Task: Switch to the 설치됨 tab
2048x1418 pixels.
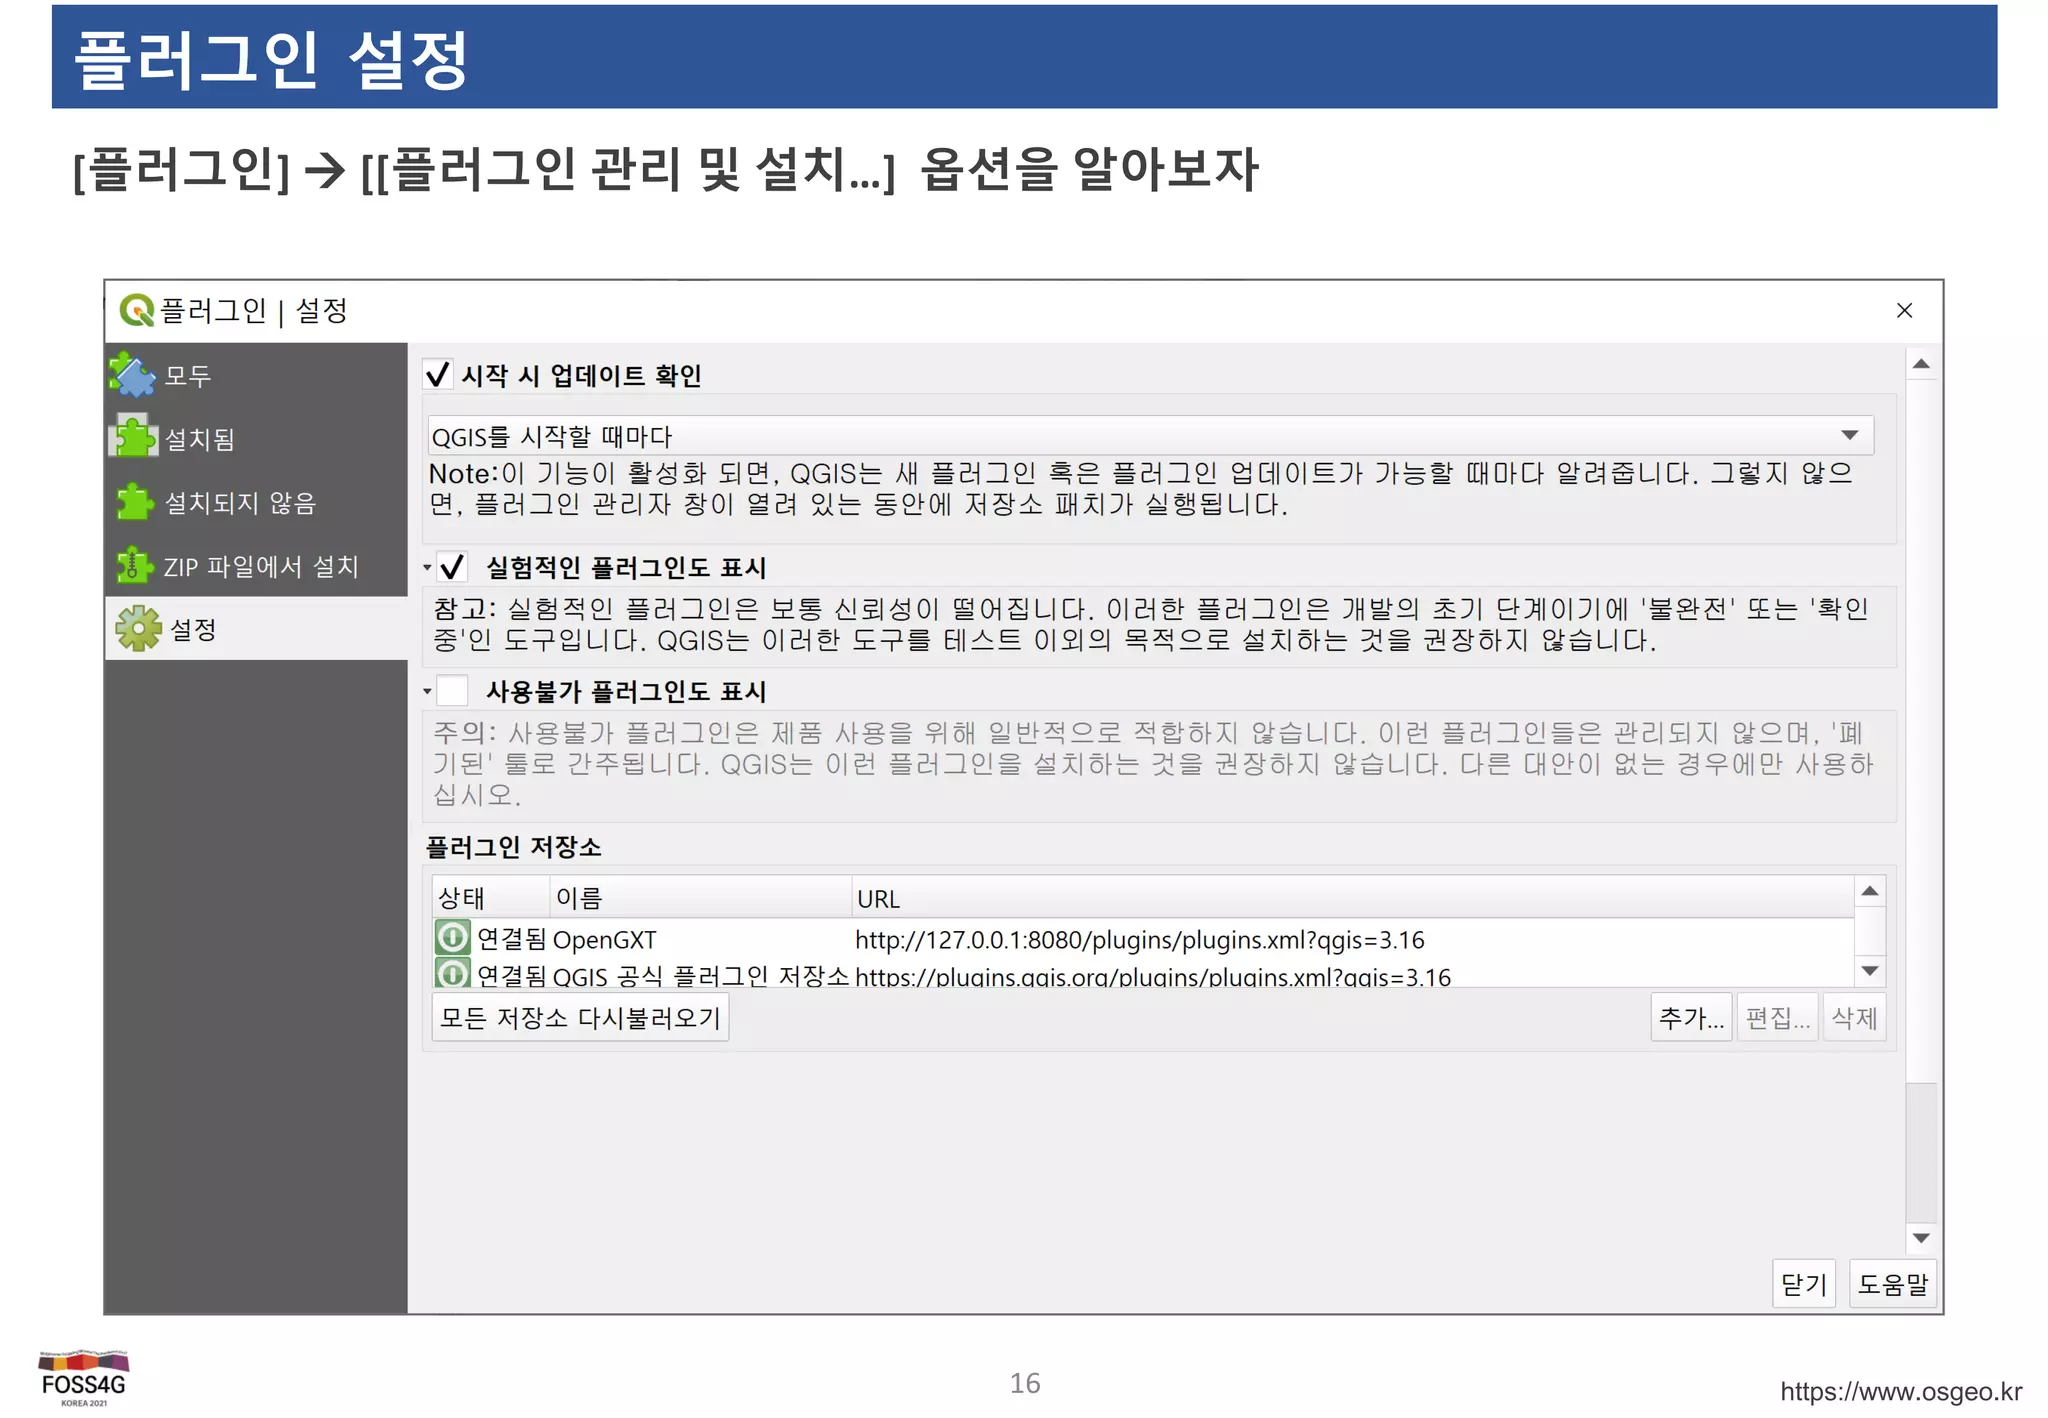Action: click(x=256, y=438)
